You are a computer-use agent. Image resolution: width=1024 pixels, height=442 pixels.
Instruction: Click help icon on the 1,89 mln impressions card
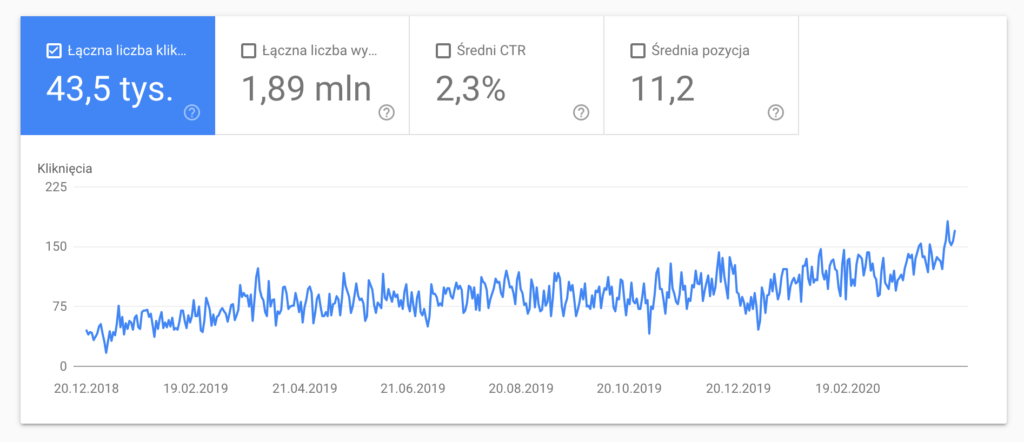[x=387, y=113]
